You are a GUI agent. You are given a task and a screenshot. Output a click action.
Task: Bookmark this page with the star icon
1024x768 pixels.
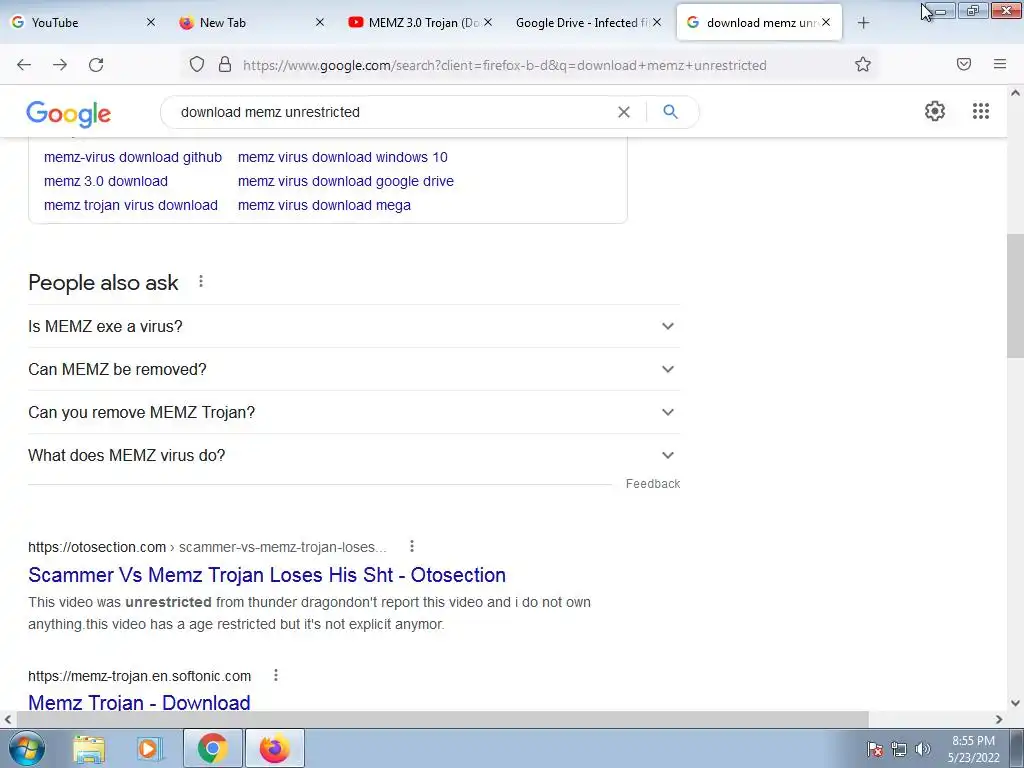tap(863, 65)
